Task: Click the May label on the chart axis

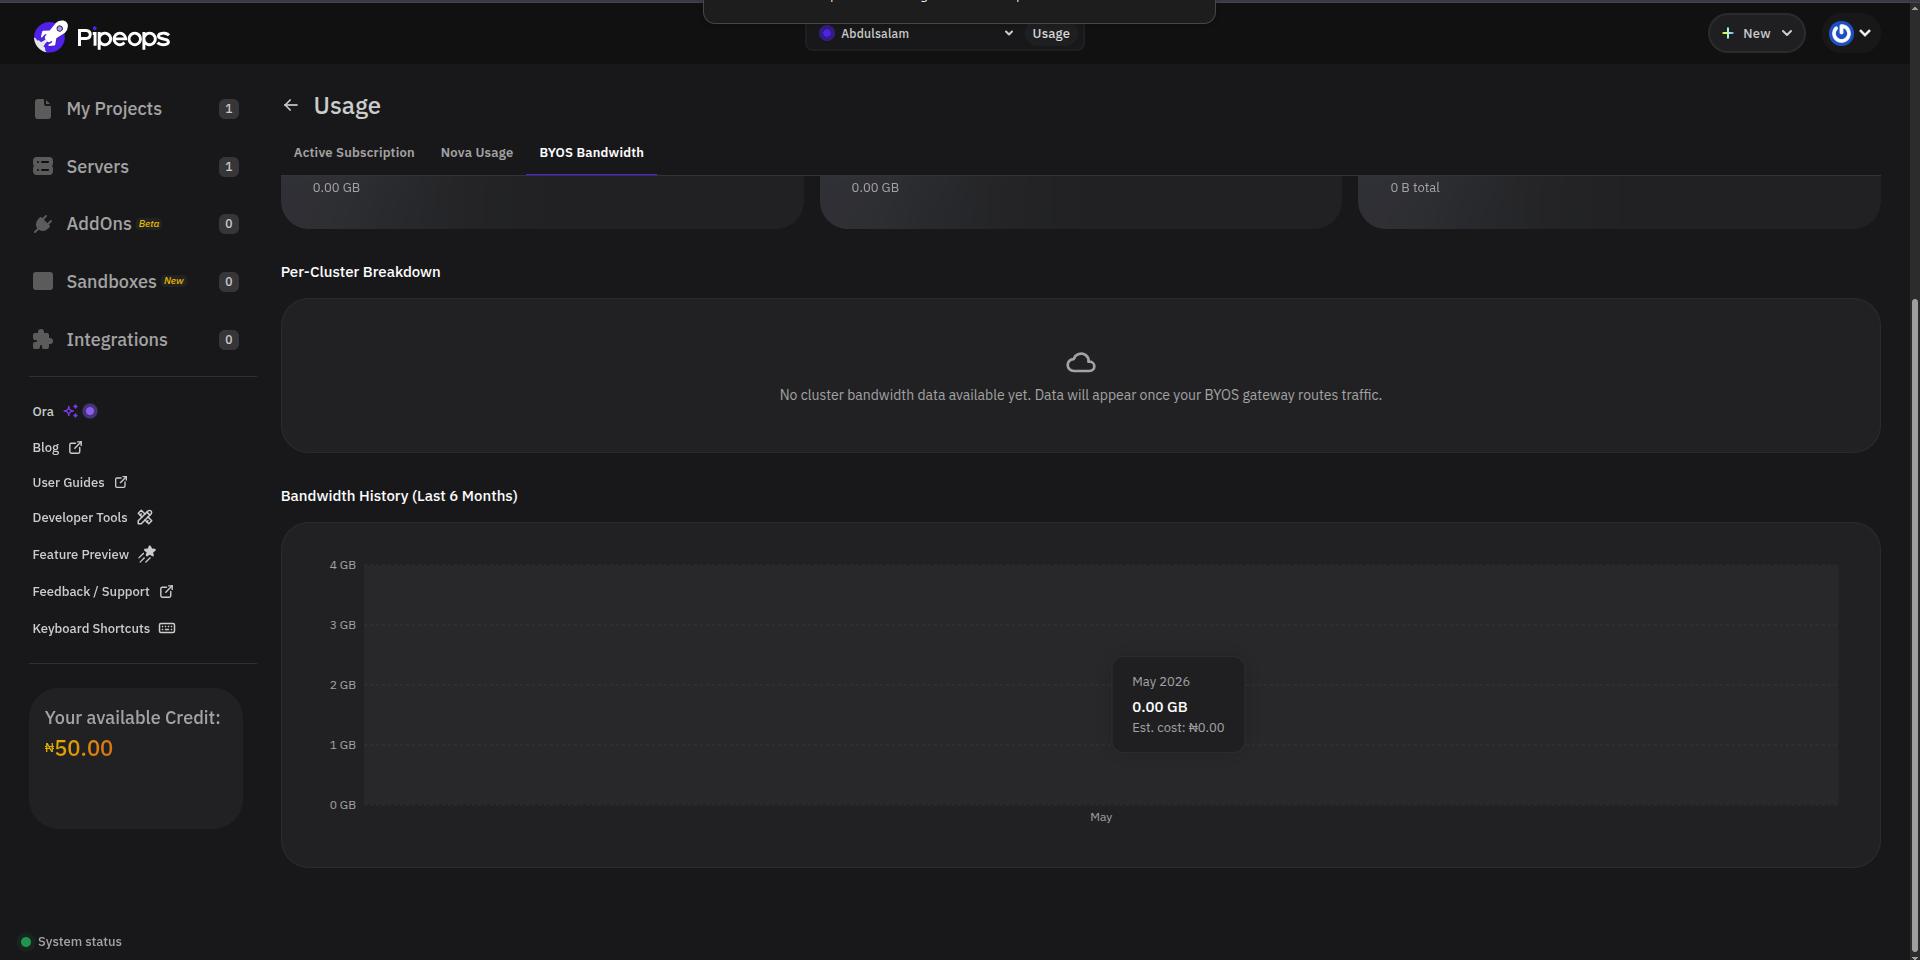Action: pos(1101,817)
